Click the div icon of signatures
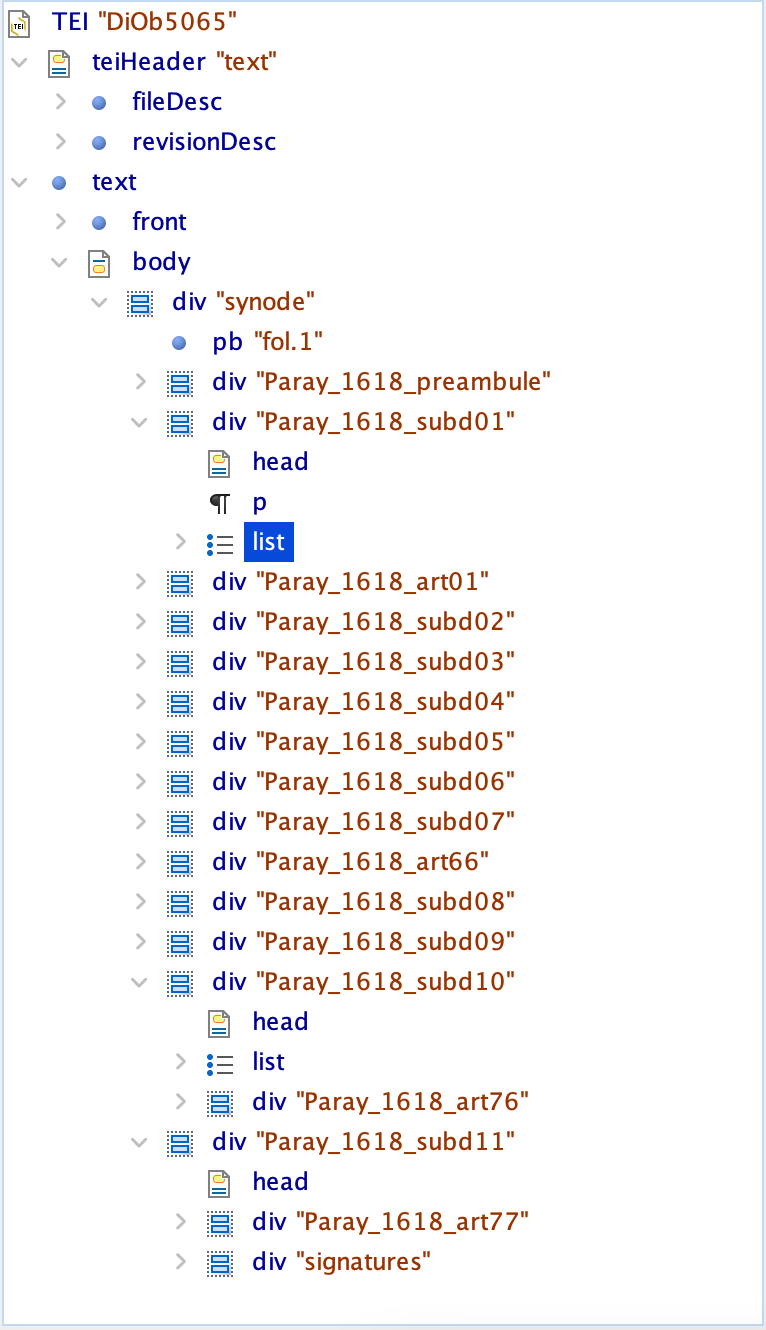766x1330 pixels. click(x=219, y=1262)
